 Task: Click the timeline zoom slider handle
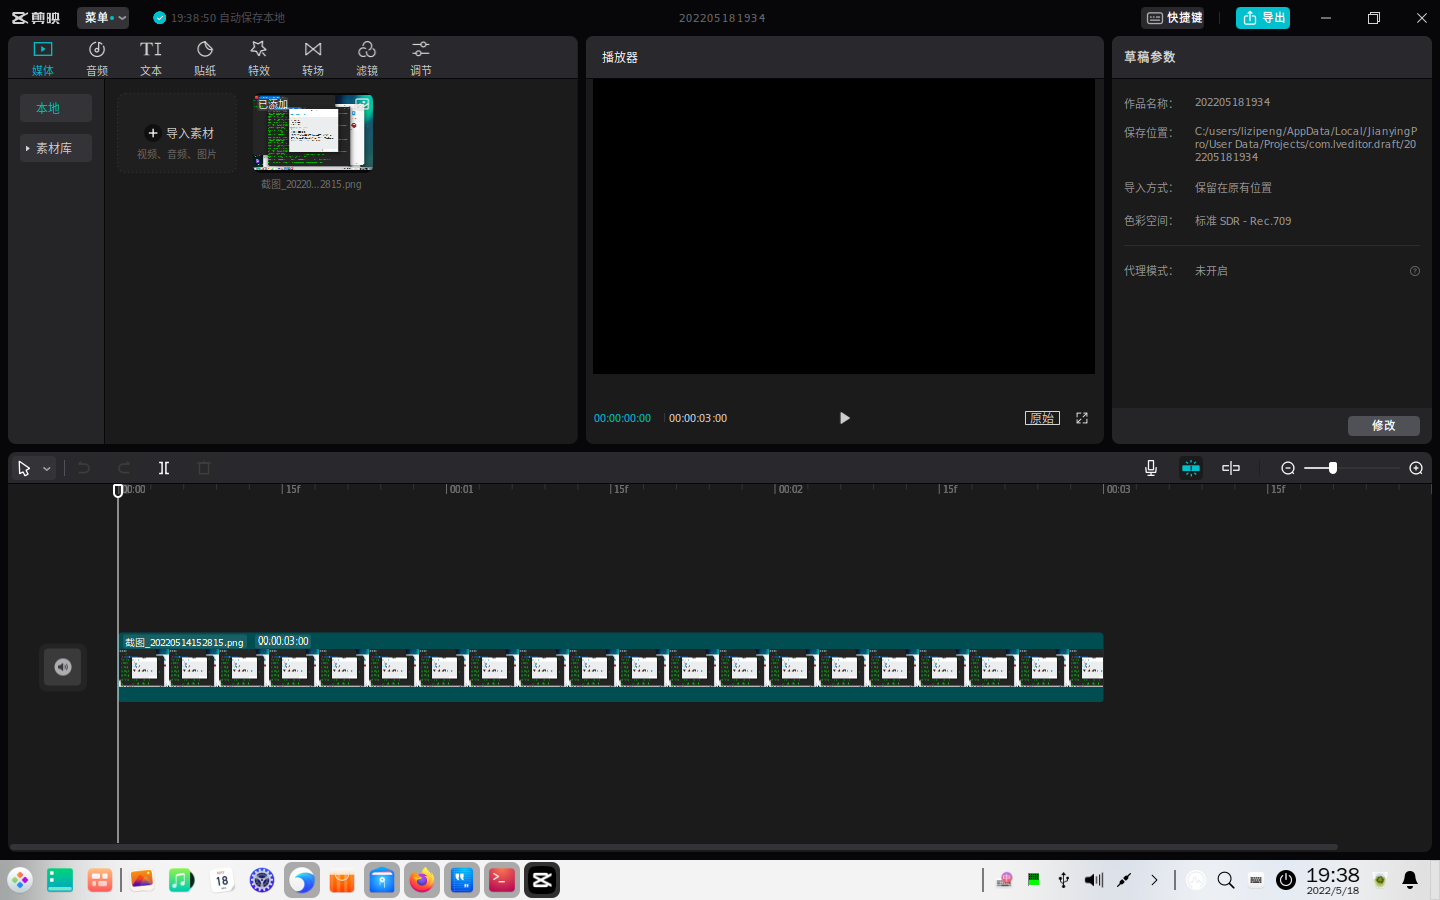pos(1332,468)
